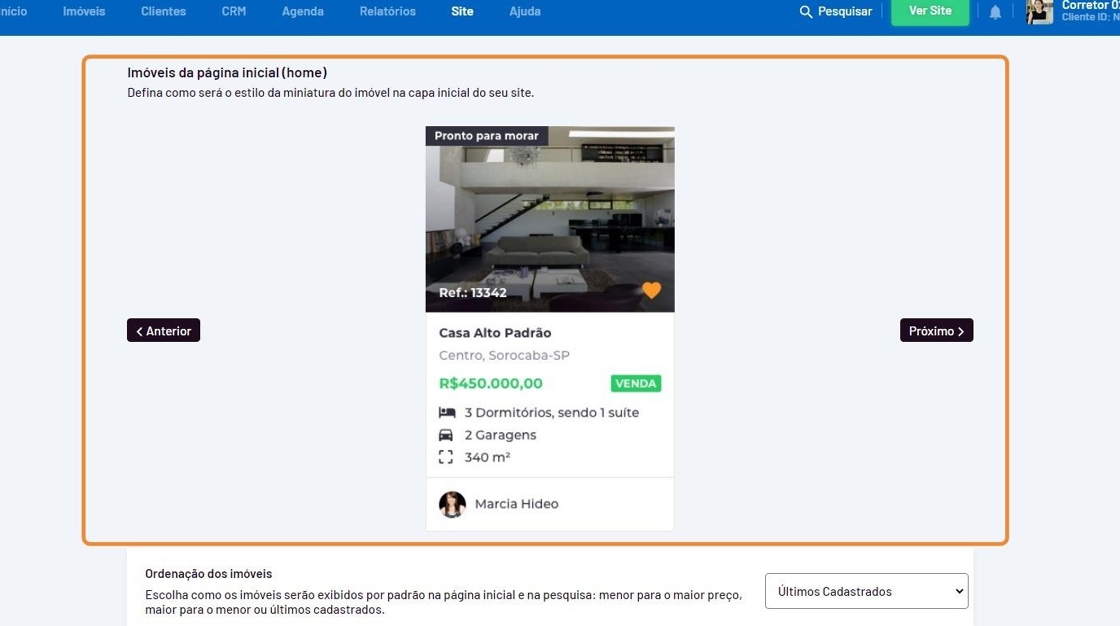Viewport: 1120px width, 626px height.
Task: Open the Imóveis menu
Action: (x=84, y=12)
